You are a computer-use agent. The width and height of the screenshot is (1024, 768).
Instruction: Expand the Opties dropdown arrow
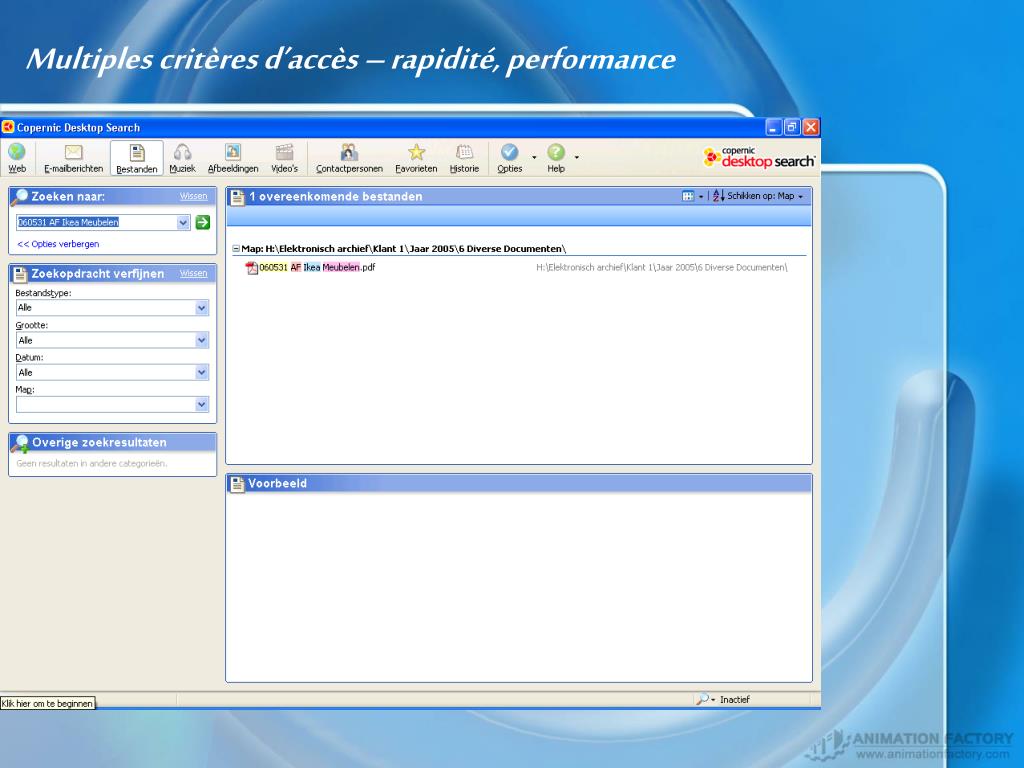click(534, 157)
